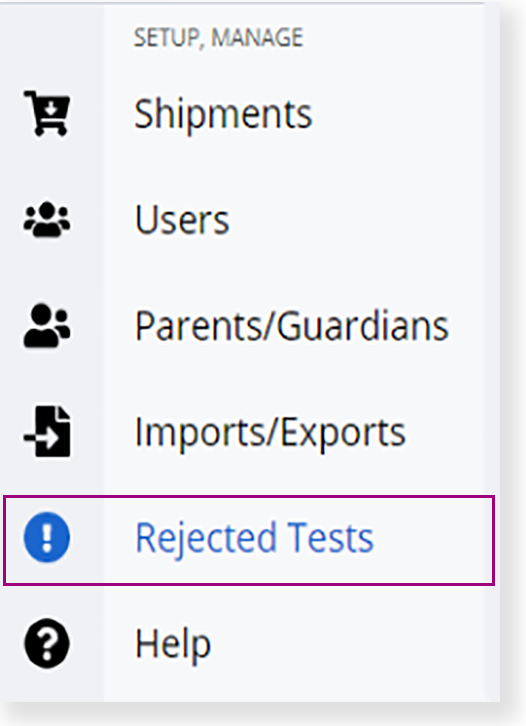This screenshot has height=726, width=526.
Task: Open the Help menu label
Action: click(173, 645)
